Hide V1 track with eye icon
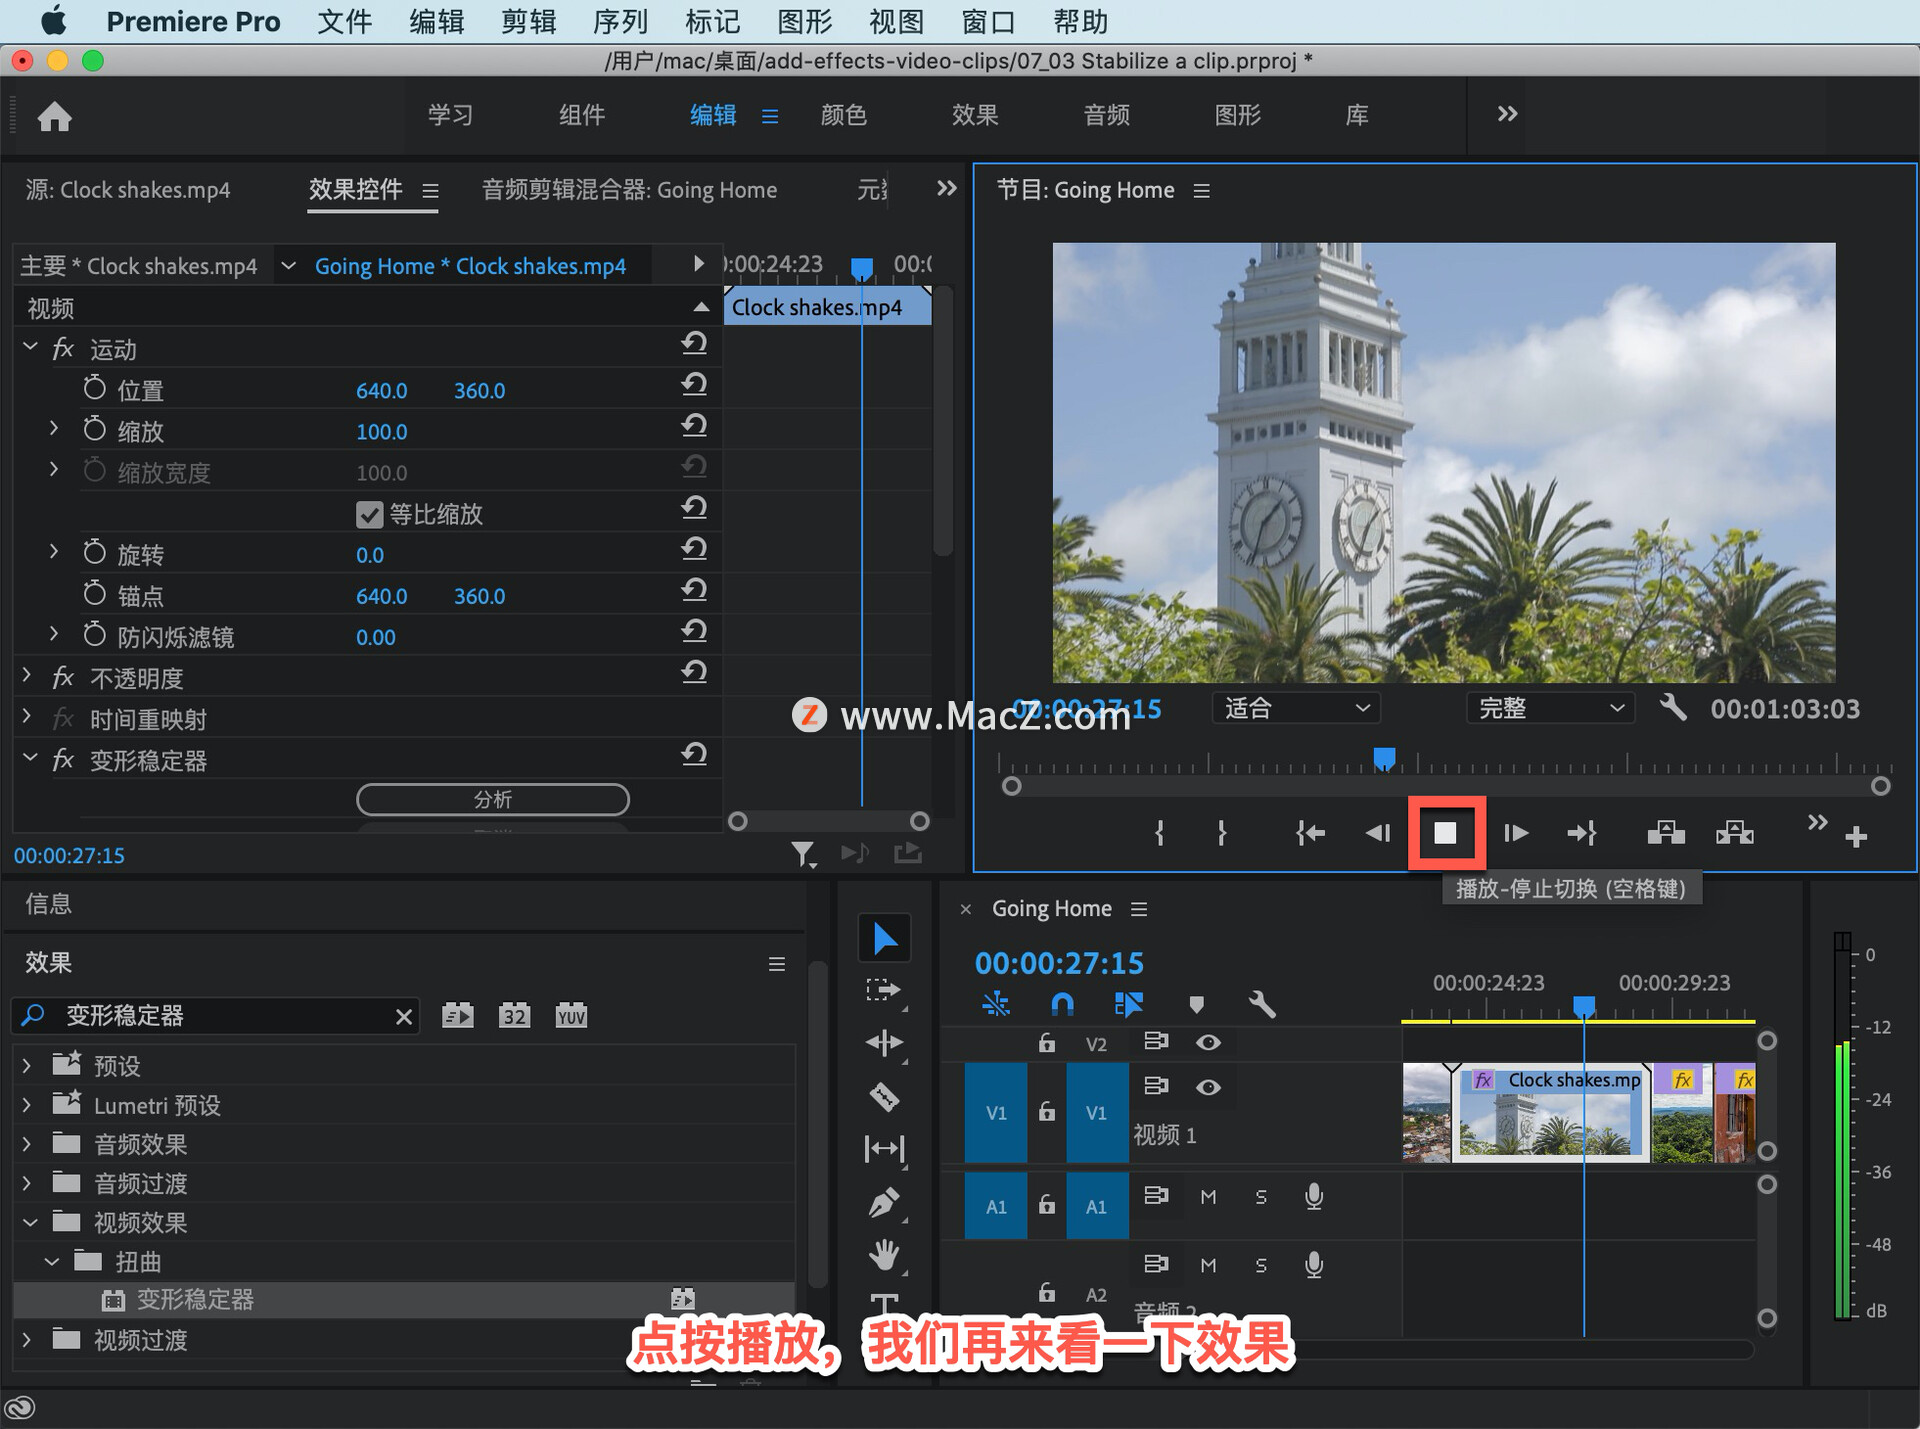Viewport: 1920px width, 1429px height. [x=1208, y=1087]
